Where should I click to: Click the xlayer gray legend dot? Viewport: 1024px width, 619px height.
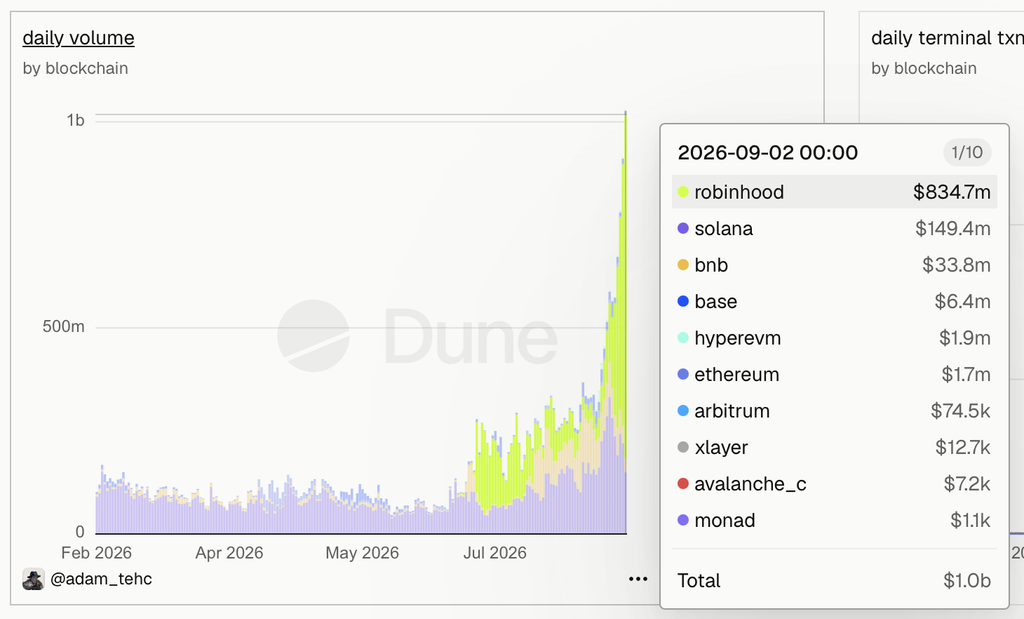pos(683,447)
